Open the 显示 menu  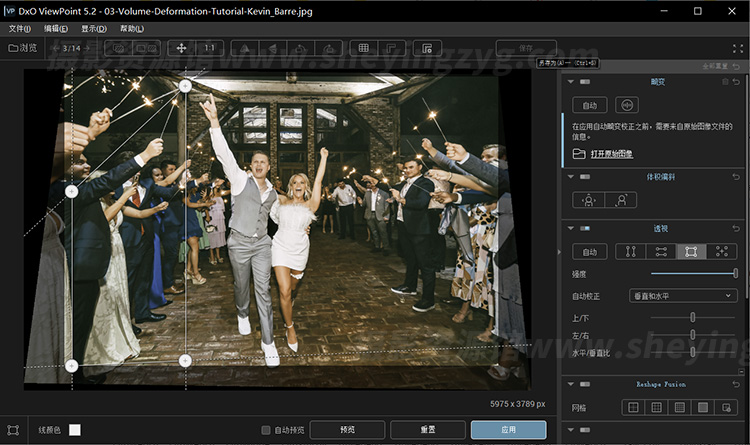[x=93, y=28]
